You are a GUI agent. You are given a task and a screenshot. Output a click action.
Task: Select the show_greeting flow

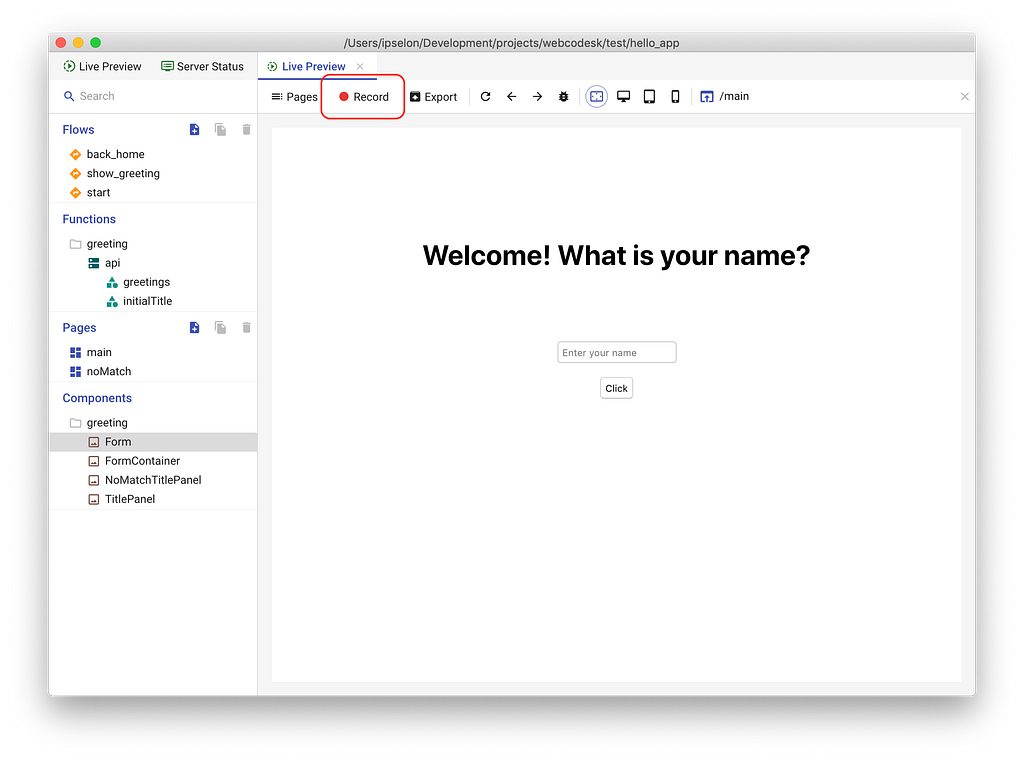pos(153,173)
